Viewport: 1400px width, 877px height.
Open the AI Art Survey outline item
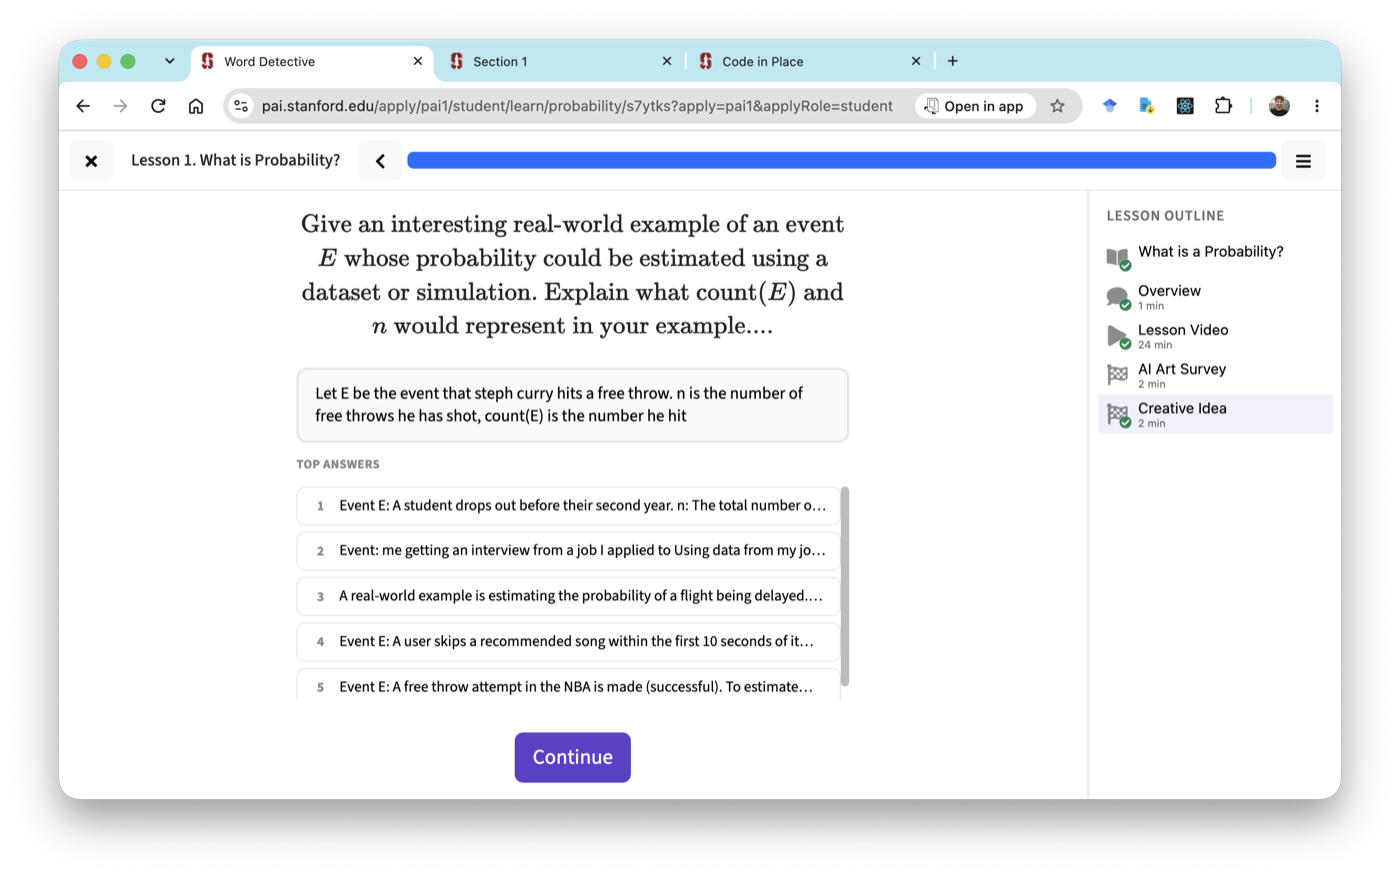point(1215,375)
